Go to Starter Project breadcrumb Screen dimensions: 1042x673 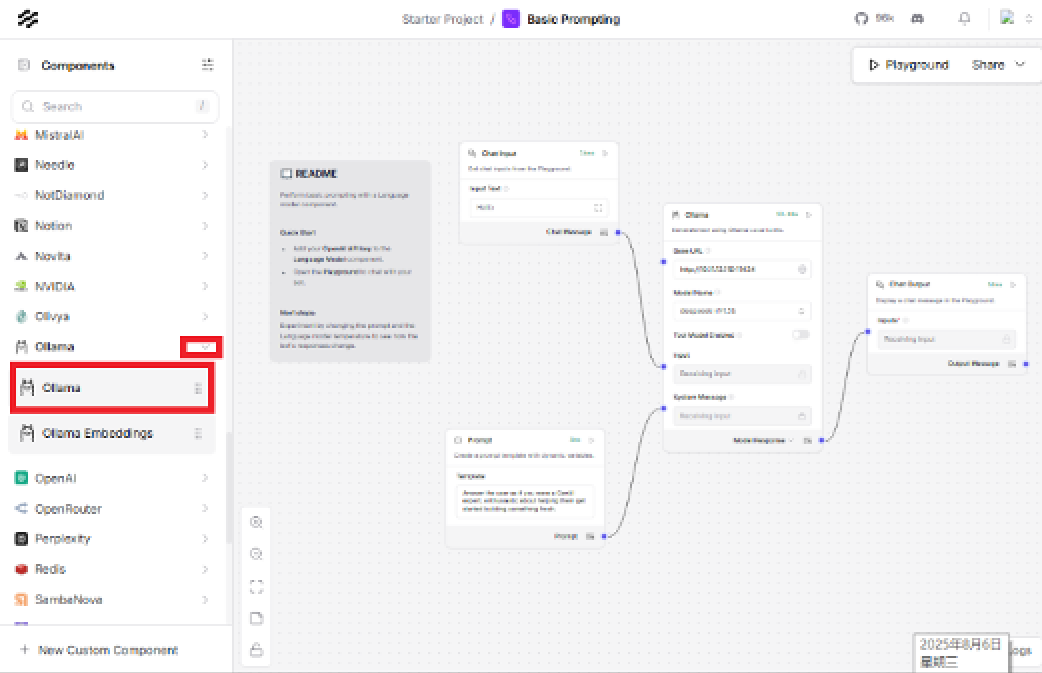442,19
